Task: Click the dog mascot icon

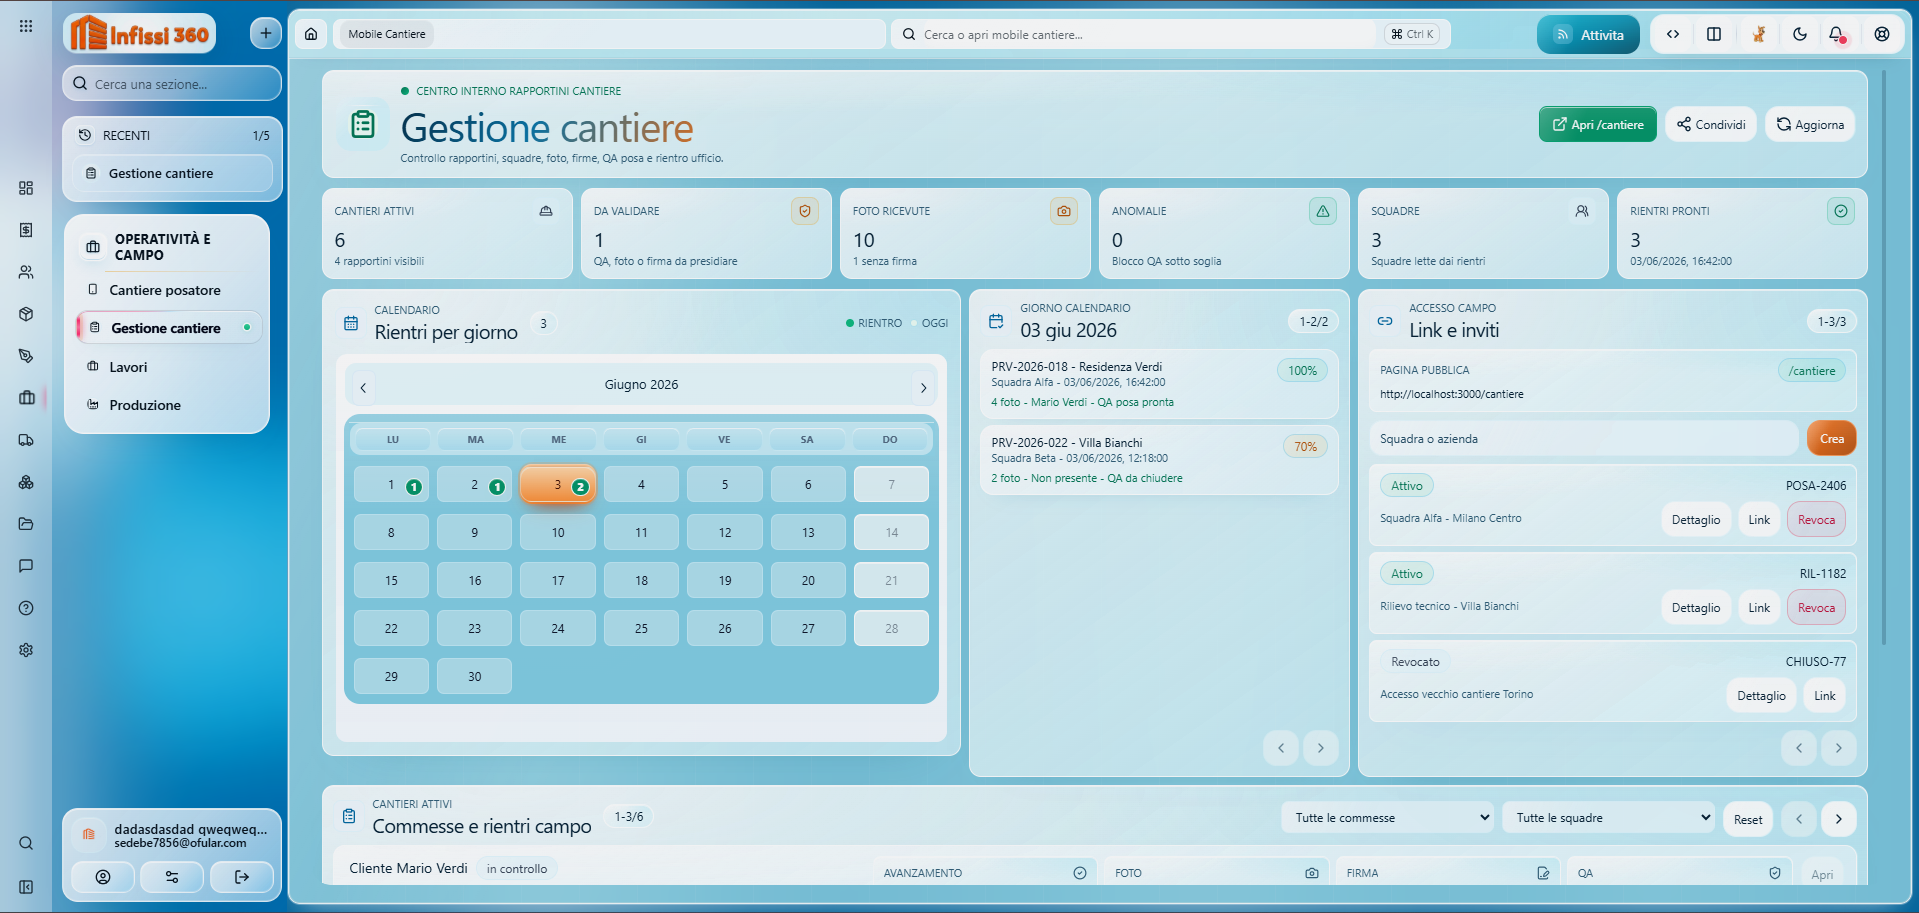Action: (x=1758, y=34)
